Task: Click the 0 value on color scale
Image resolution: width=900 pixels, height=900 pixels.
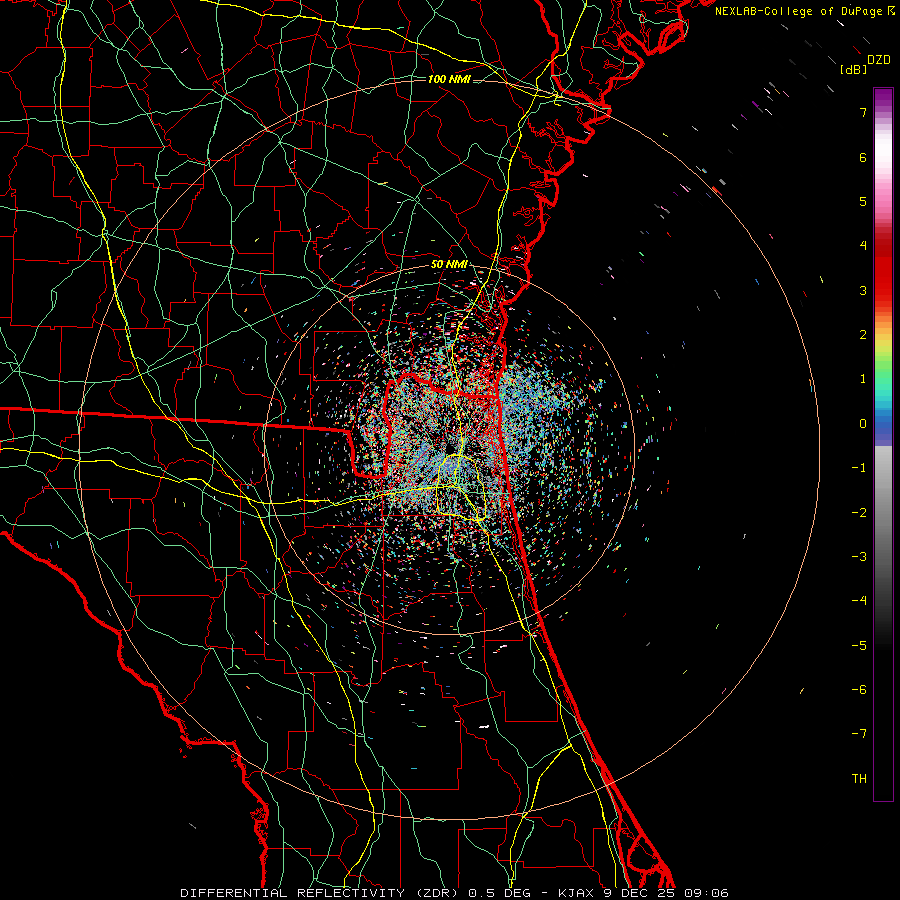Action: coord(863,424)
